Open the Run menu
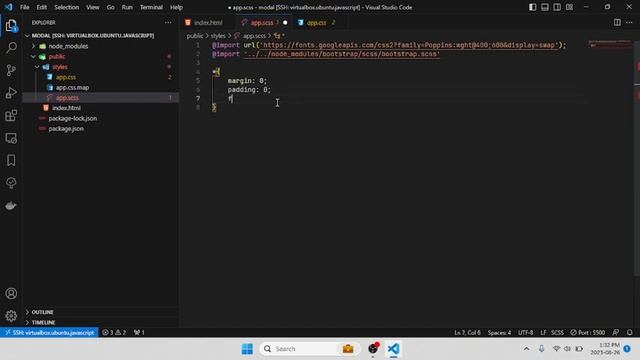Viewport: 640px width, 360px height. tap(127, 7)
